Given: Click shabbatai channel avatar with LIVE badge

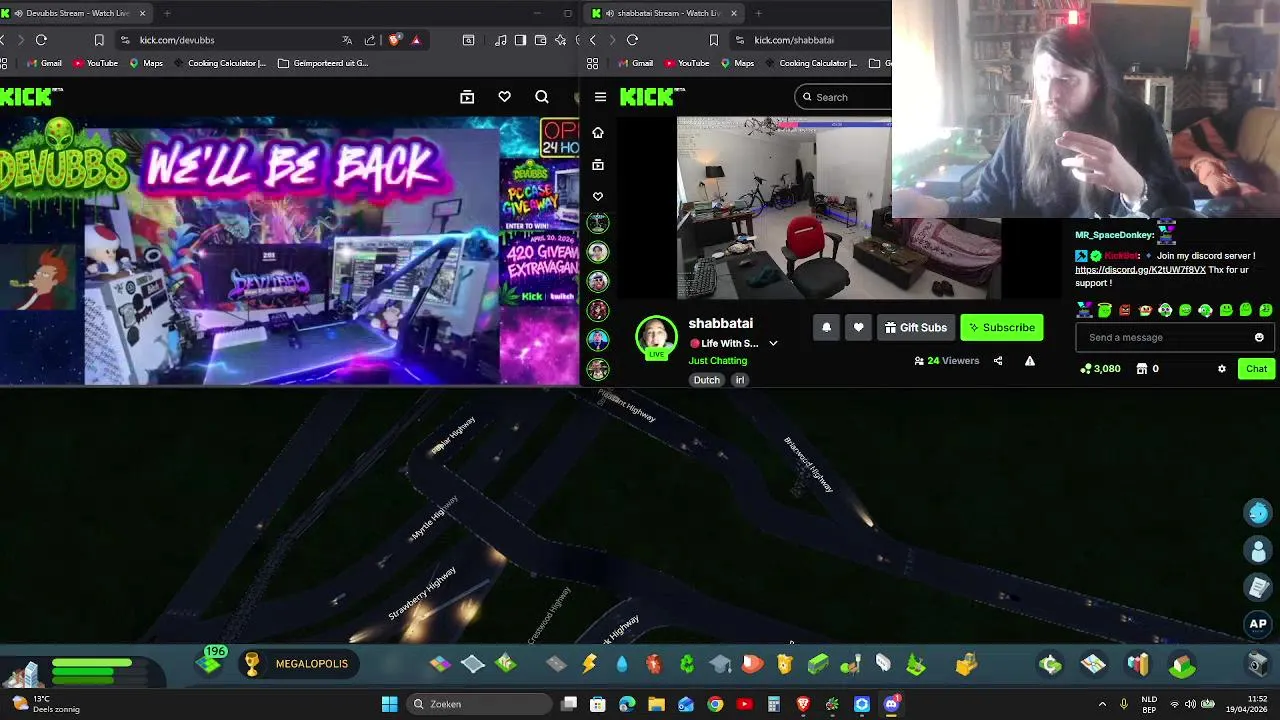Looking at the screenshot, I should pyautogui.click(x=656, y=338).
